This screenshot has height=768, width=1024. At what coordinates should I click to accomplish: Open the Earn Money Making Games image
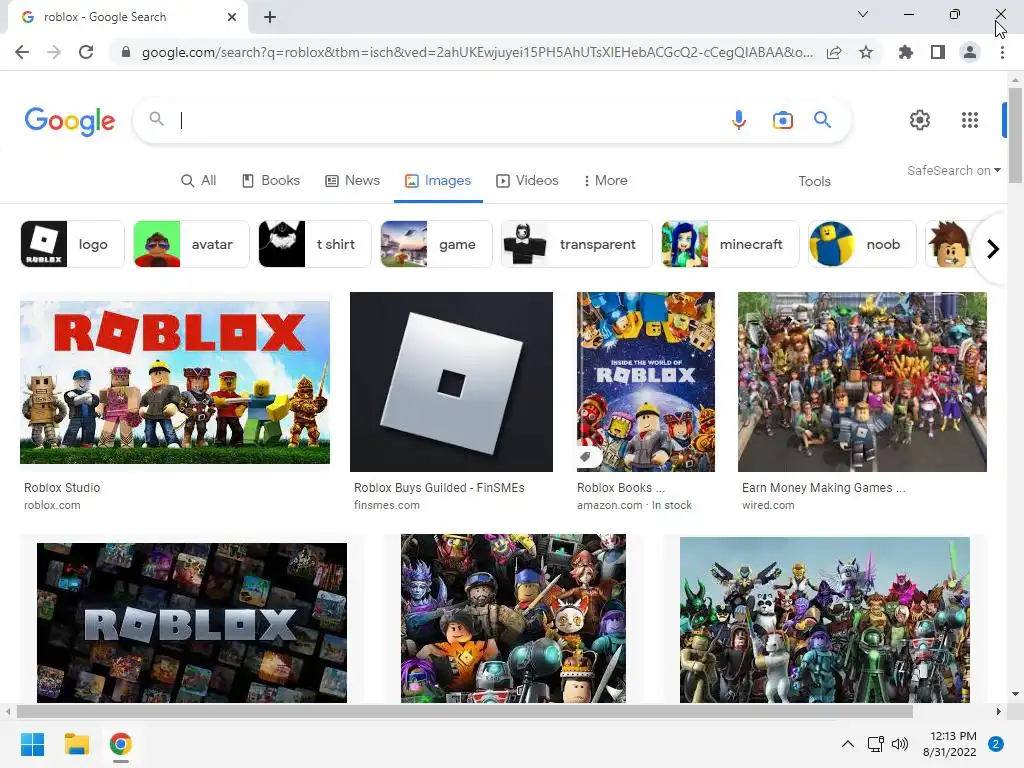pyautogui.click(x=862, y=382)
